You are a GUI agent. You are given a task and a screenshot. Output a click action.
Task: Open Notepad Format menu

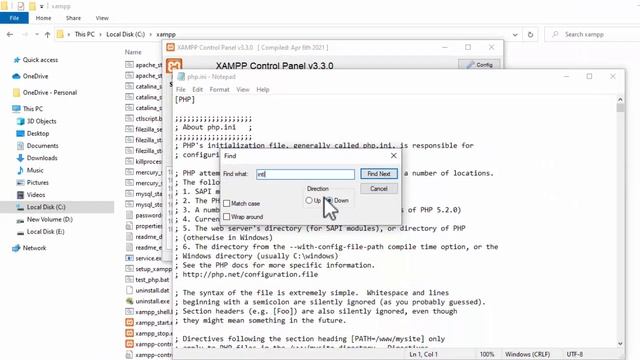pyautogui.click(x=220, y=89)
